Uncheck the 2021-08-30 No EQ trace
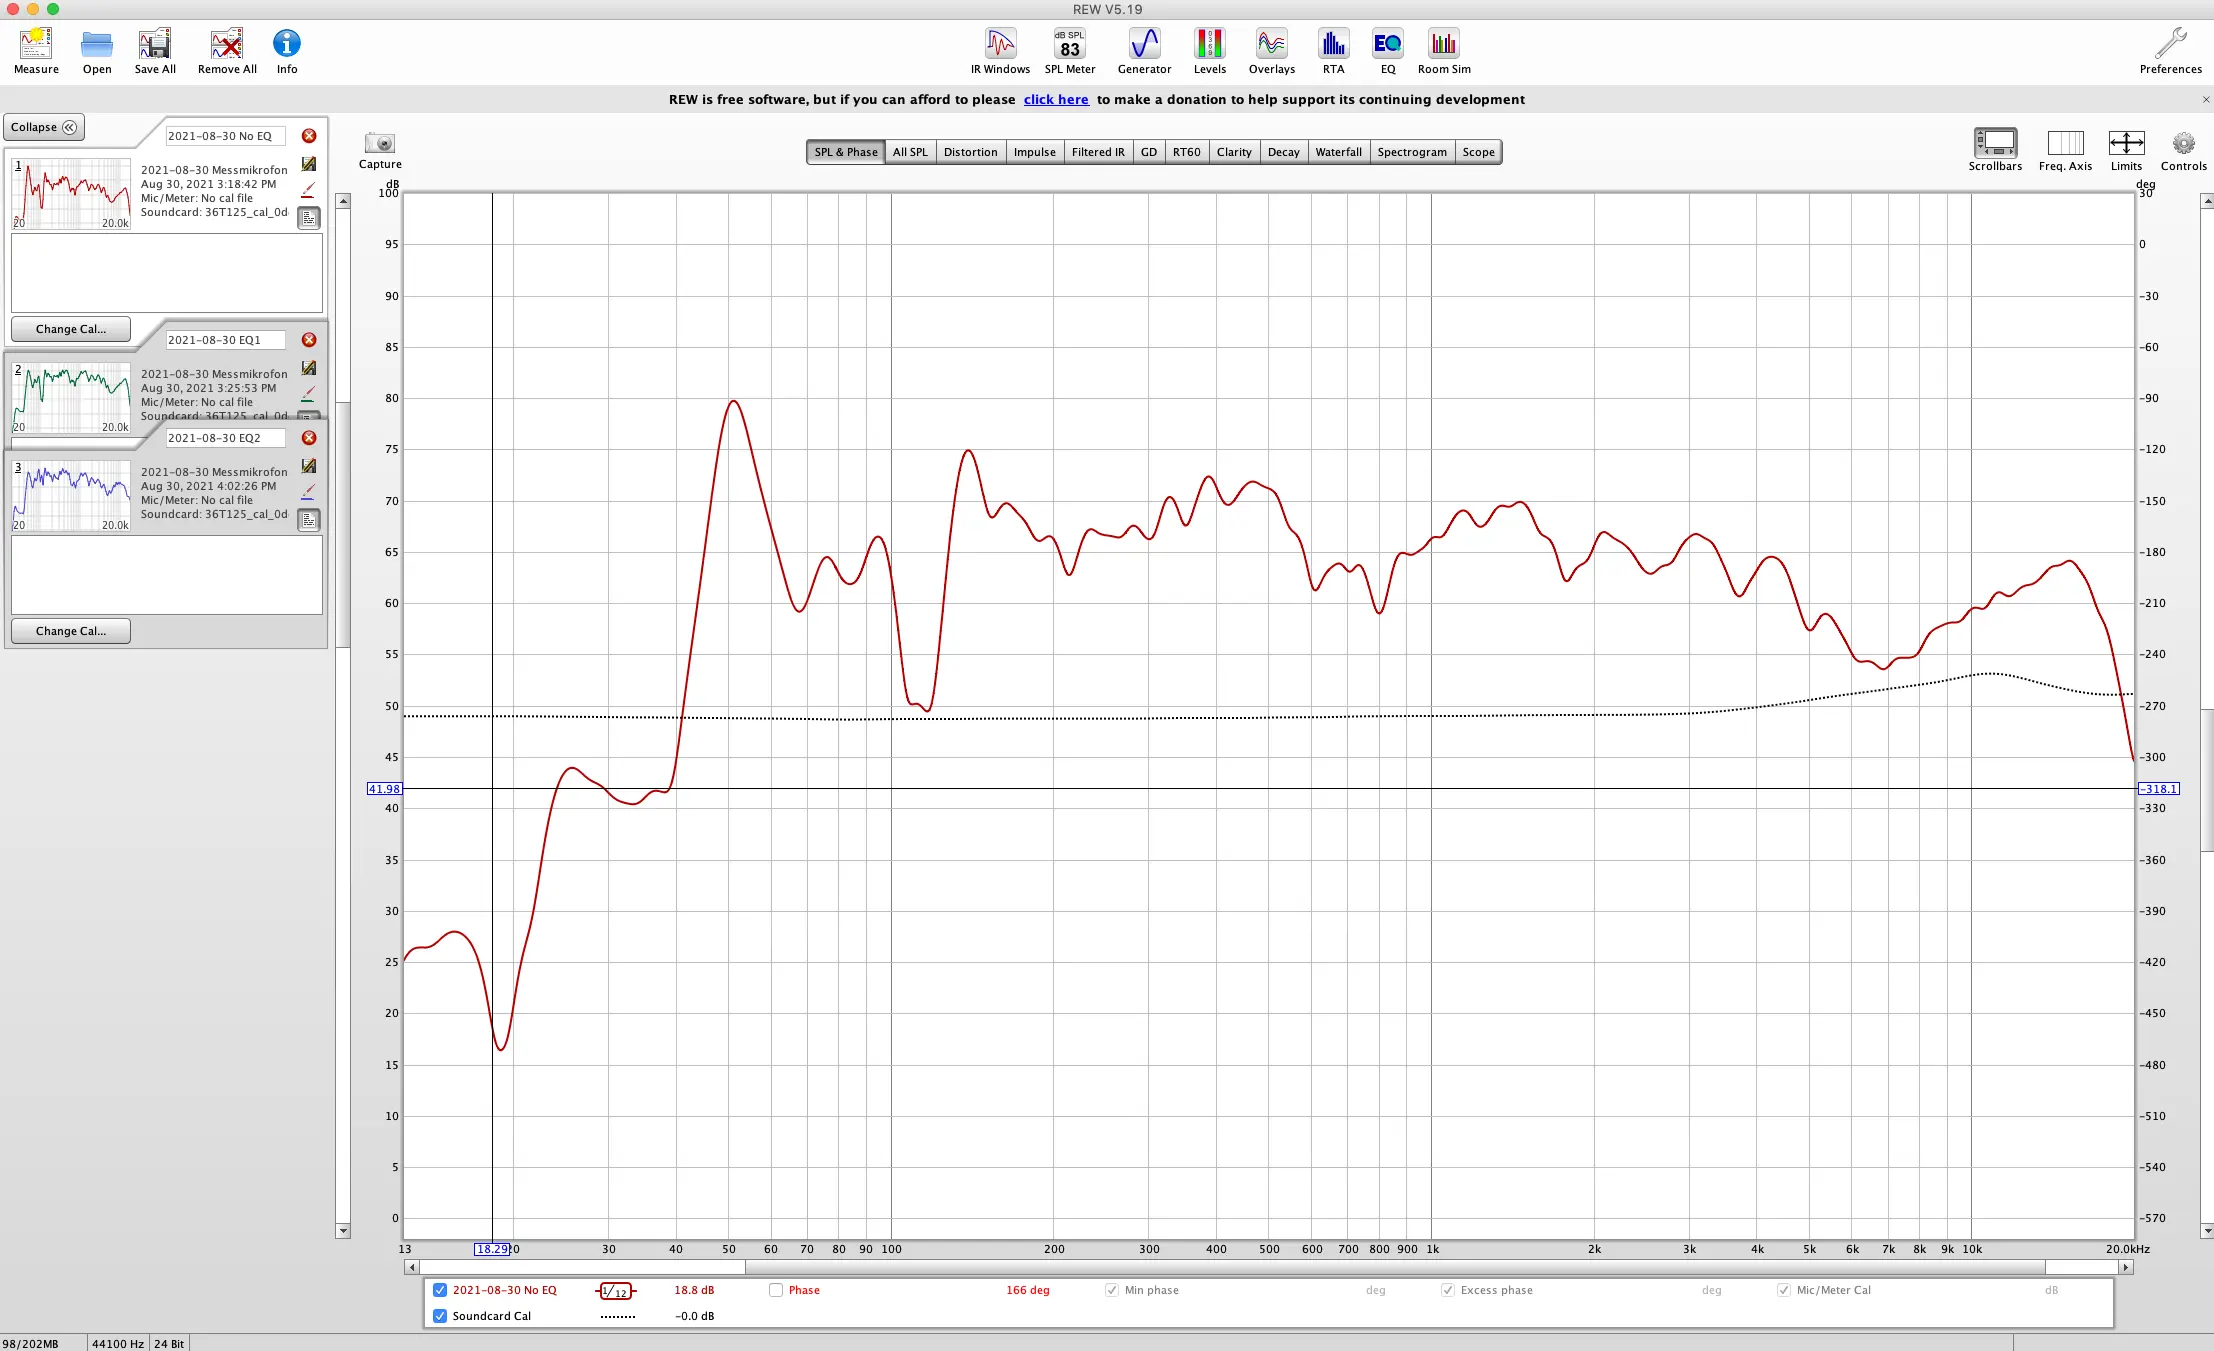The height and width of the screenshot is (1351, 2214). click(440, 1290)
